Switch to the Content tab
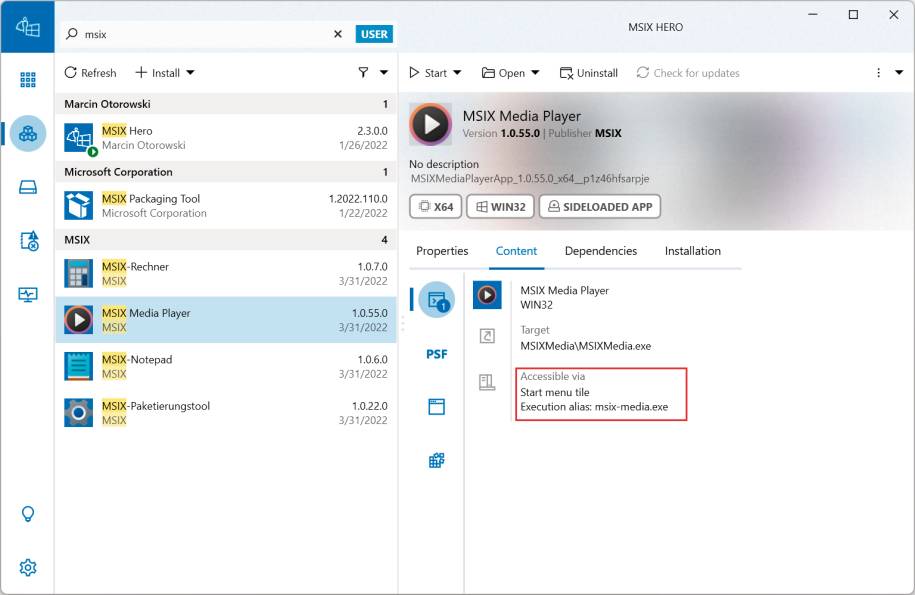 [x=516, y=251]
